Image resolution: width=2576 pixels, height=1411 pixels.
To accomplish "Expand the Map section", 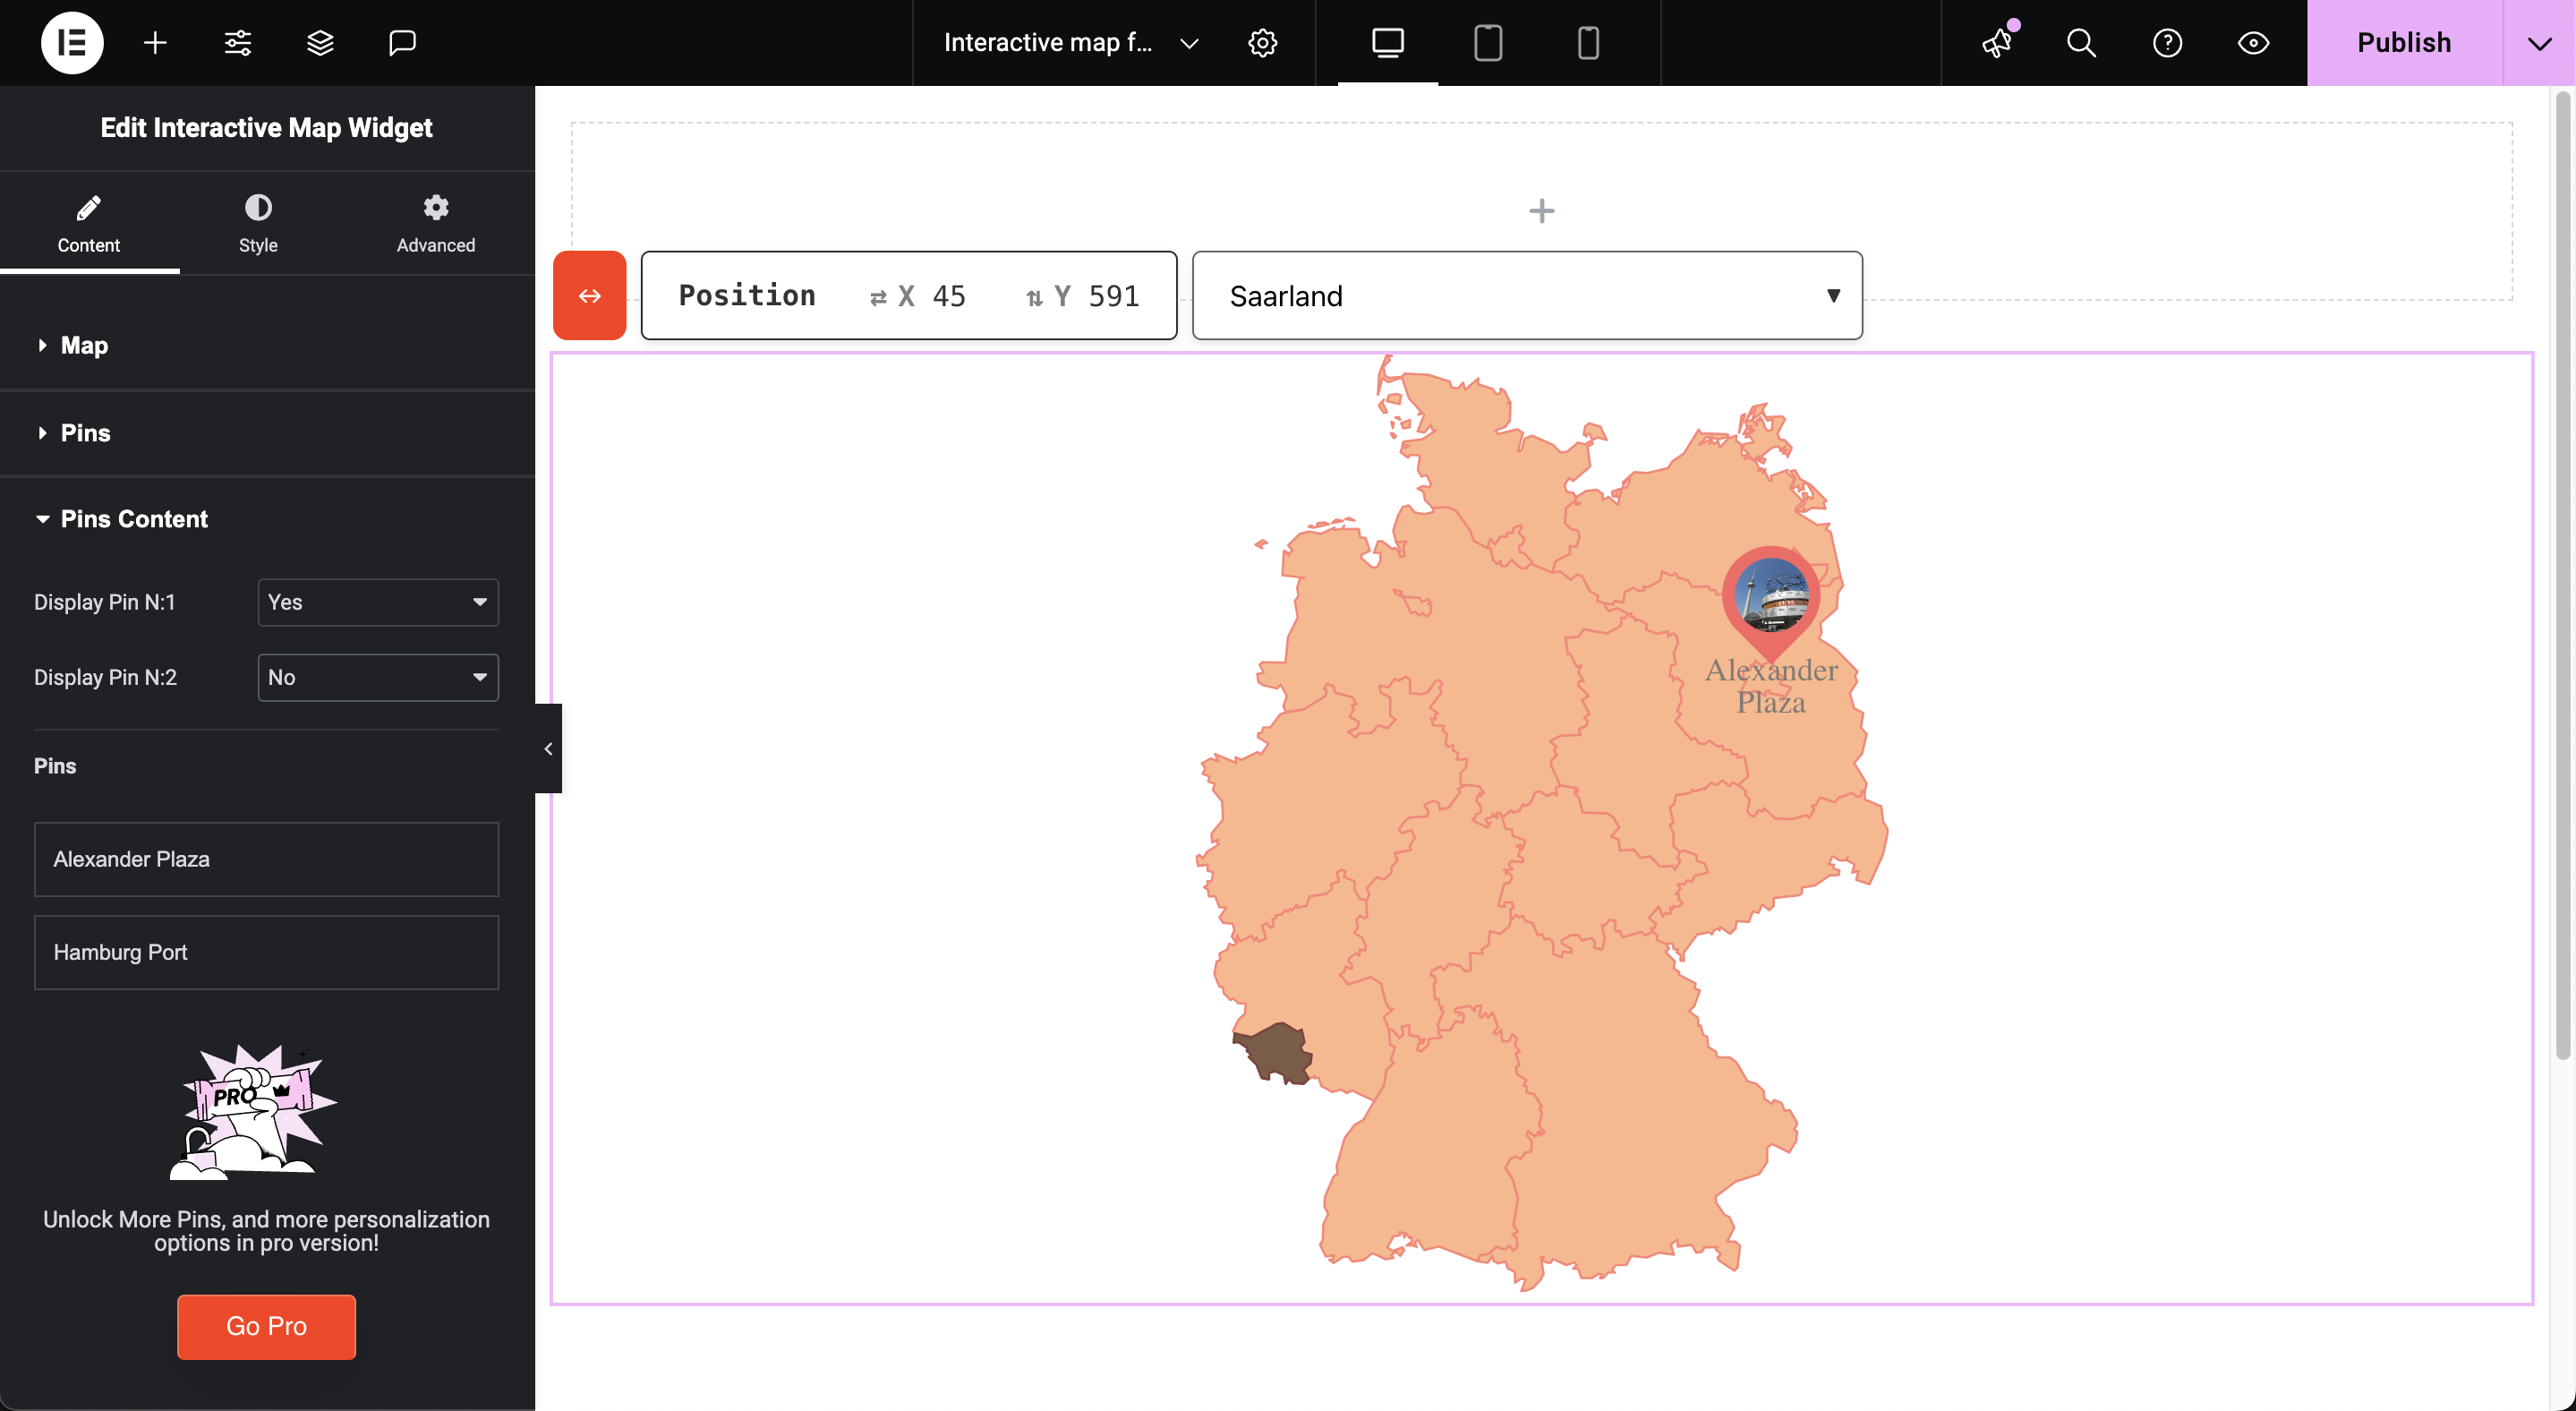I will tap(85, 345).
